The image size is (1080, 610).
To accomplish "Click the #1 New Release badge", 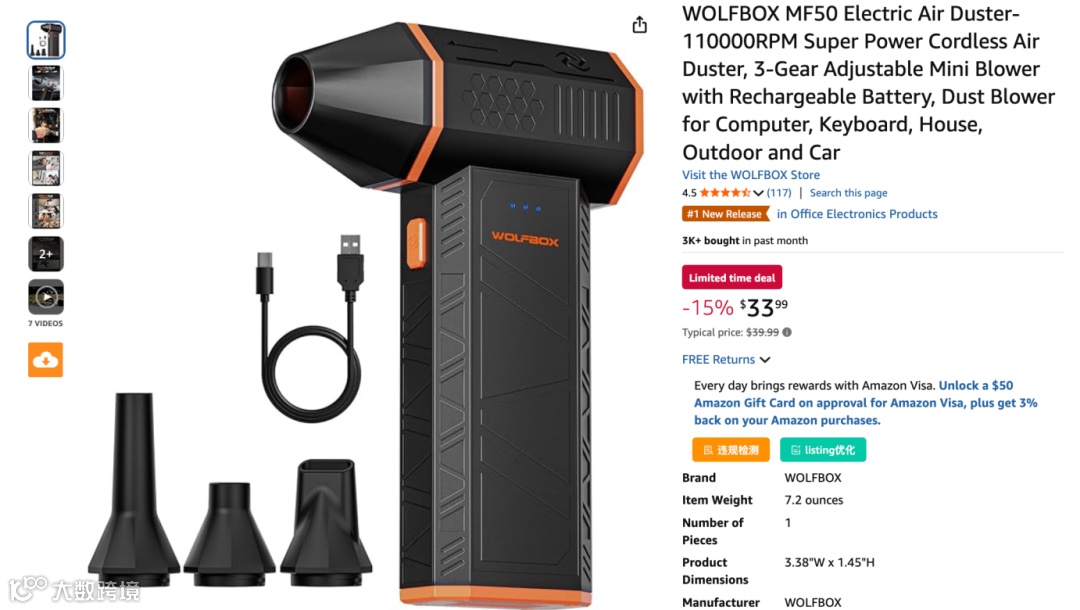I will 725,214.
